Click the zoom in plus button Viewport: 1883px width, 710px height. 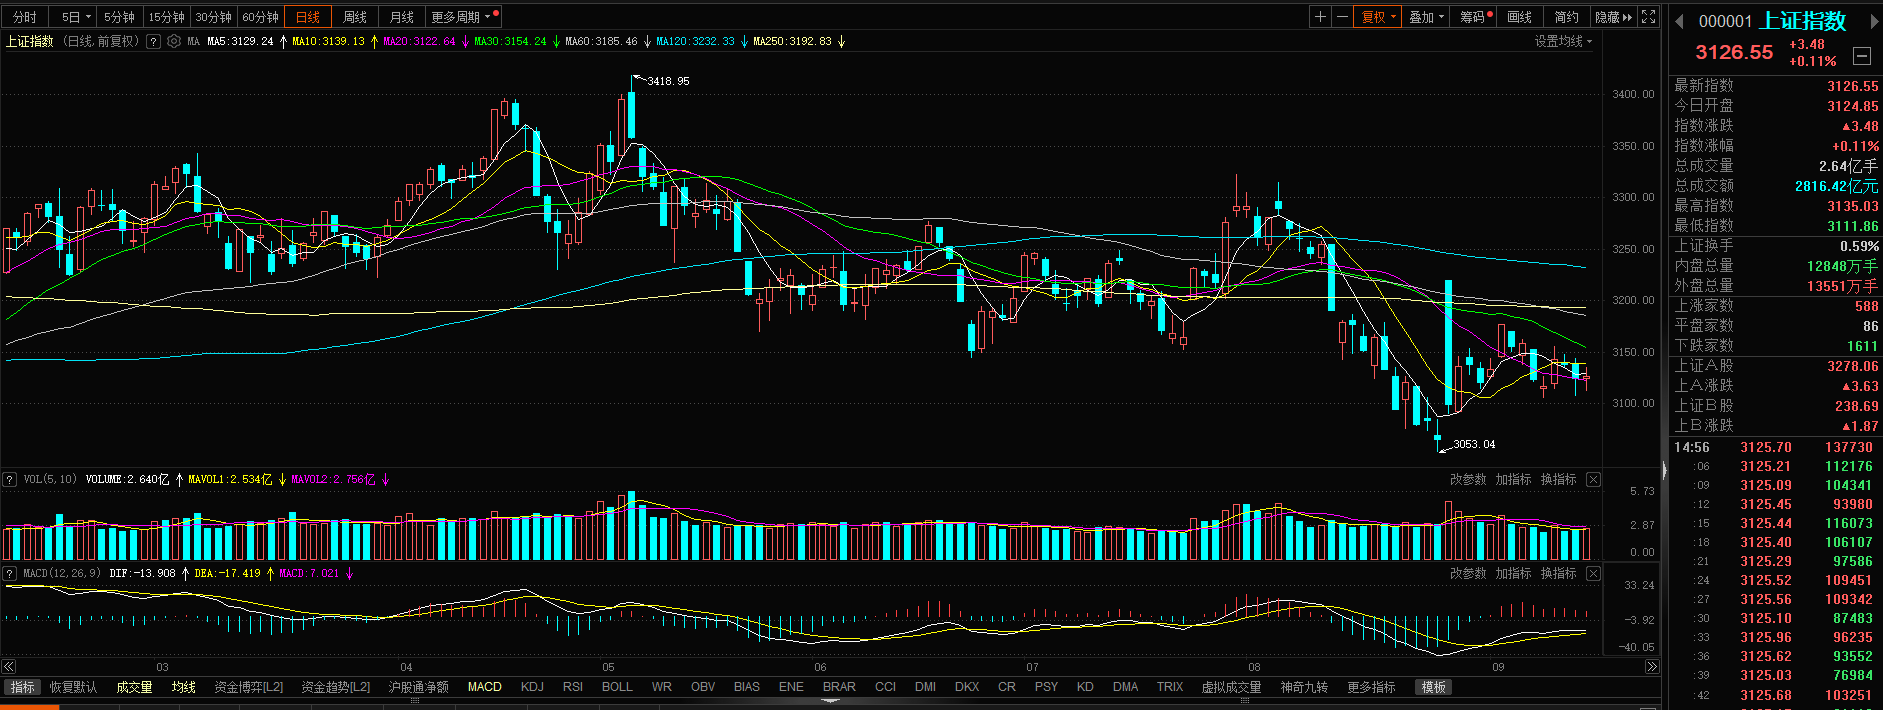click(1321, 17)
